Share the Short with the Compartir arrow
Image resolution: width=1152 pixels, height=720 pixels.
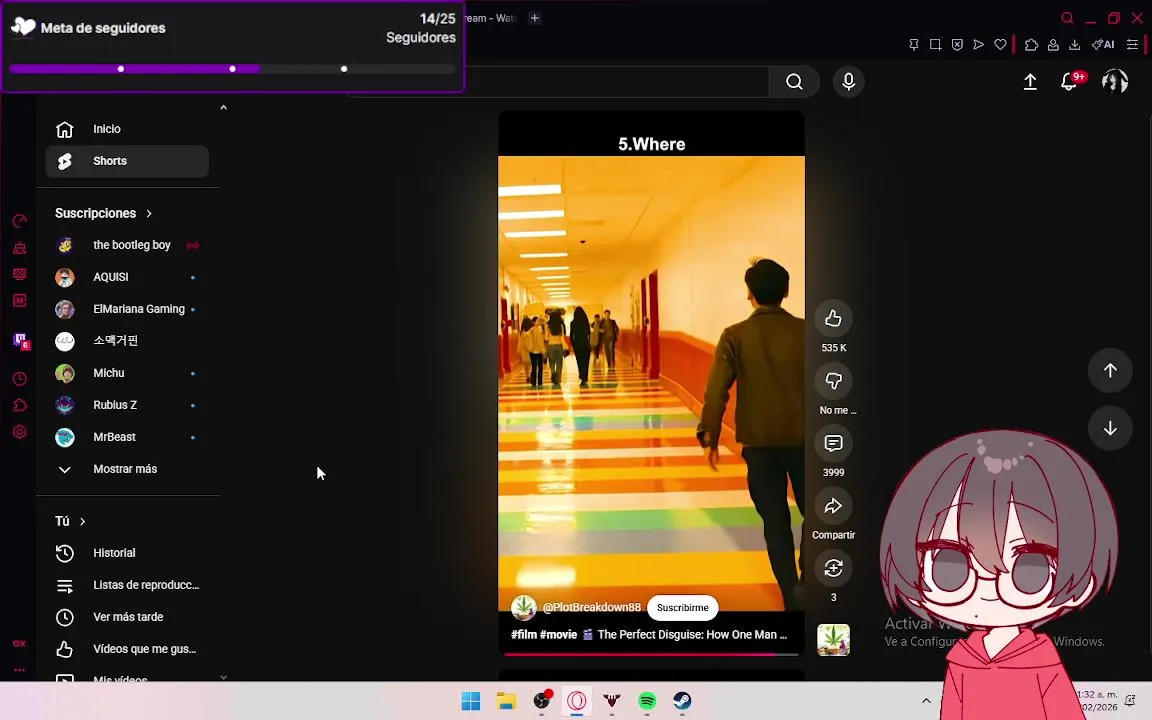833,505
